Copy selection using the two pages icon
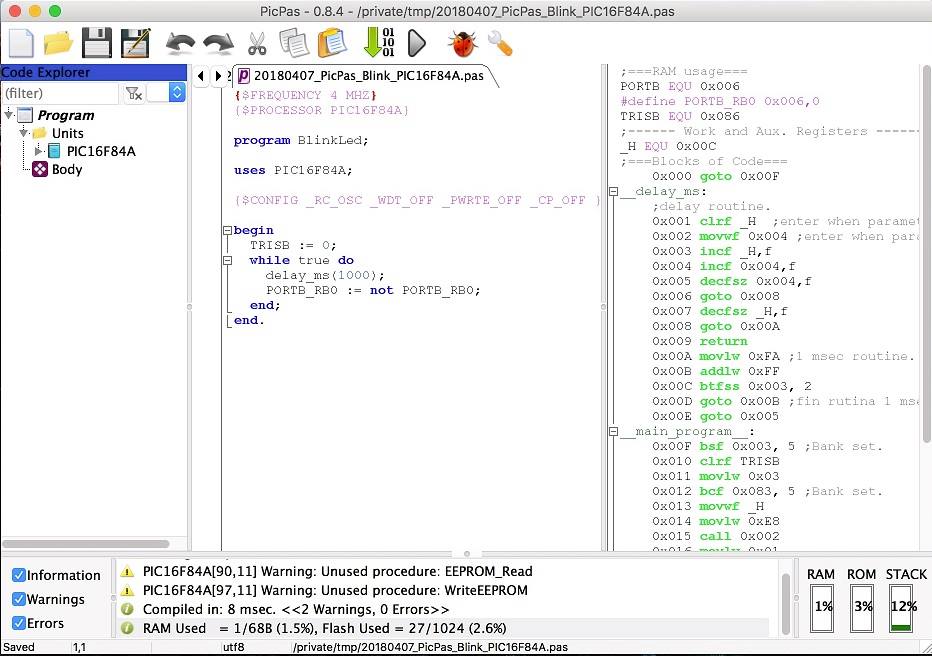 click(294, 43)
